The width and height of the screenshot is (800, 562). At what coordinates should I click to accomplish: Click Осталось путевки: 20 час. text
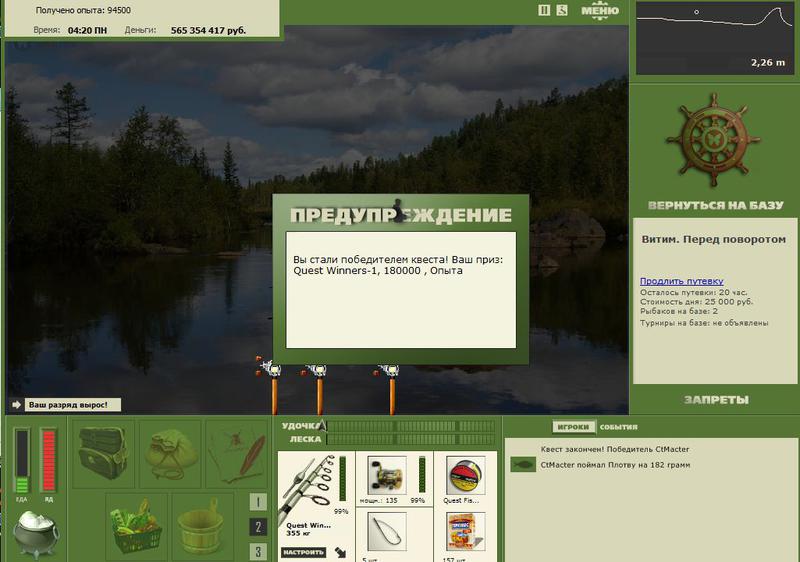(693, 293)
